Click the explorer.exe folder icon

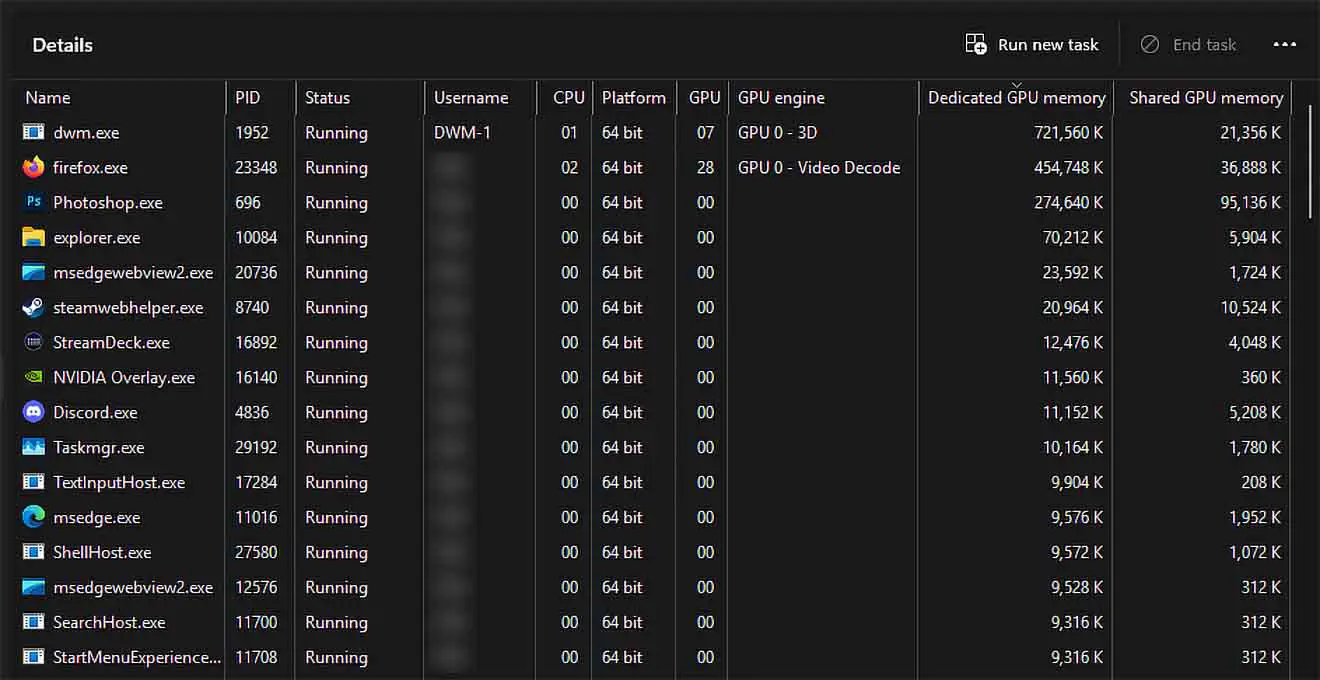34,237
